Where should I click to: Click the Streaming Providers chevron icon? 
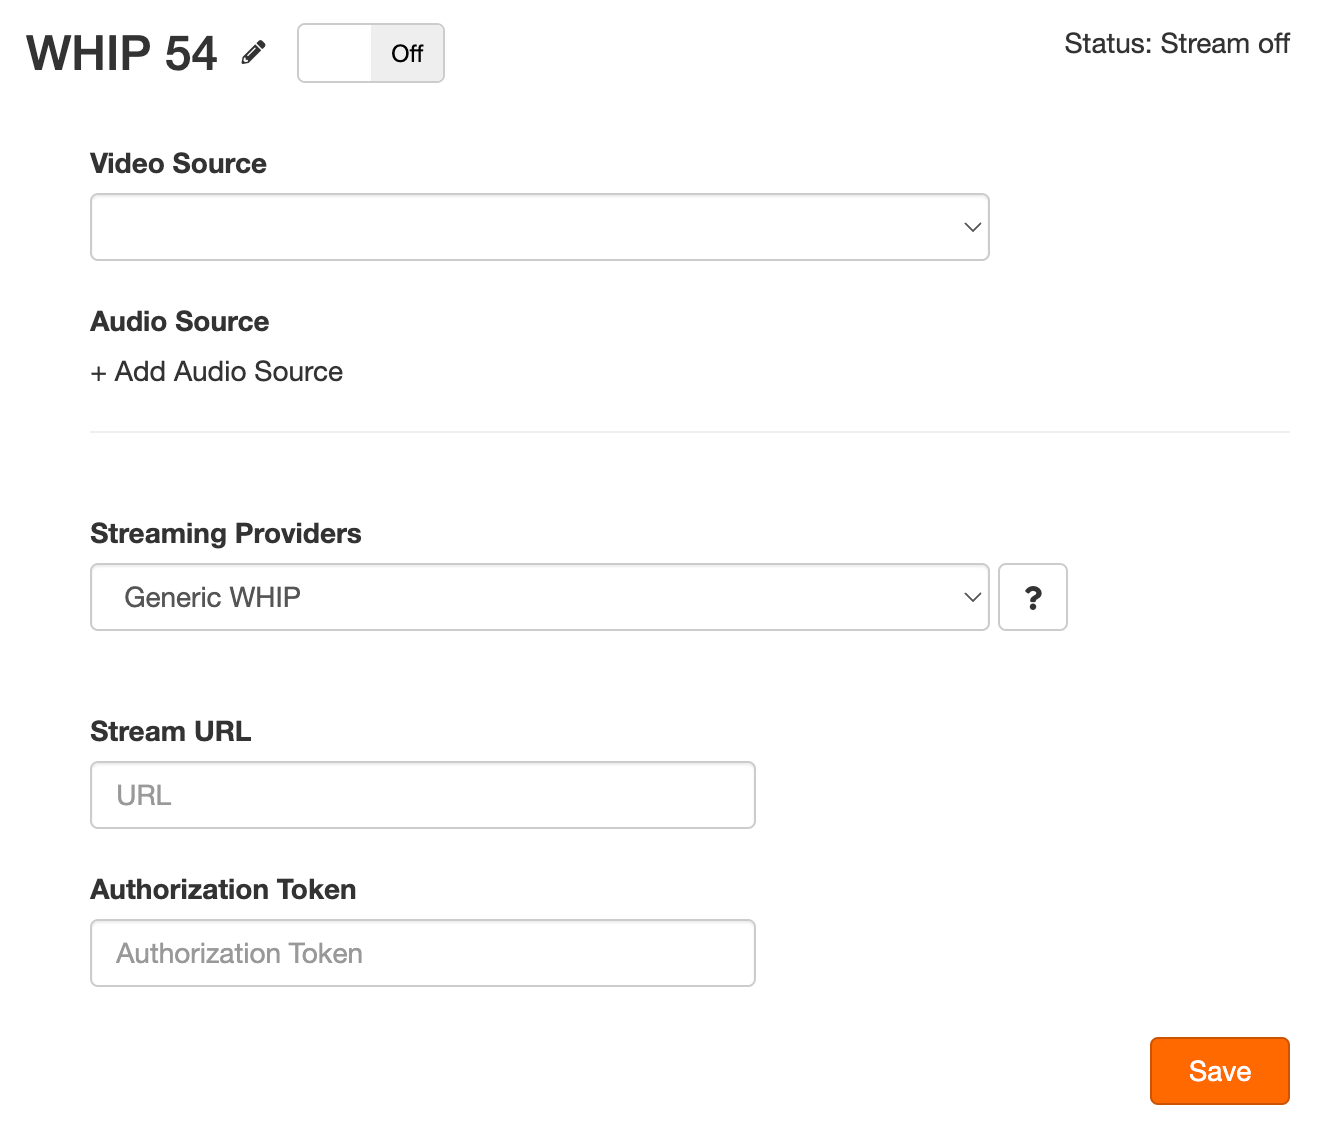[x=971, y=597]
